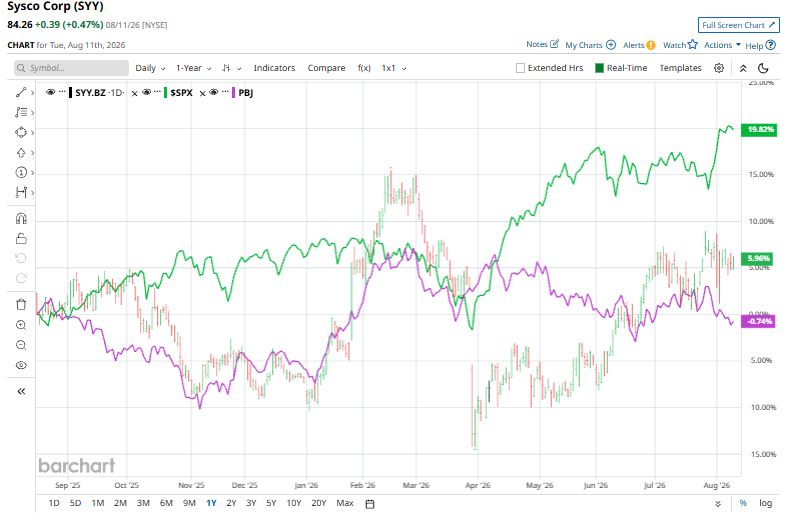Viewport: 787px width, 525px height.
Task: Enable the Extended Hrs checkbox
Action: [520, 68]
